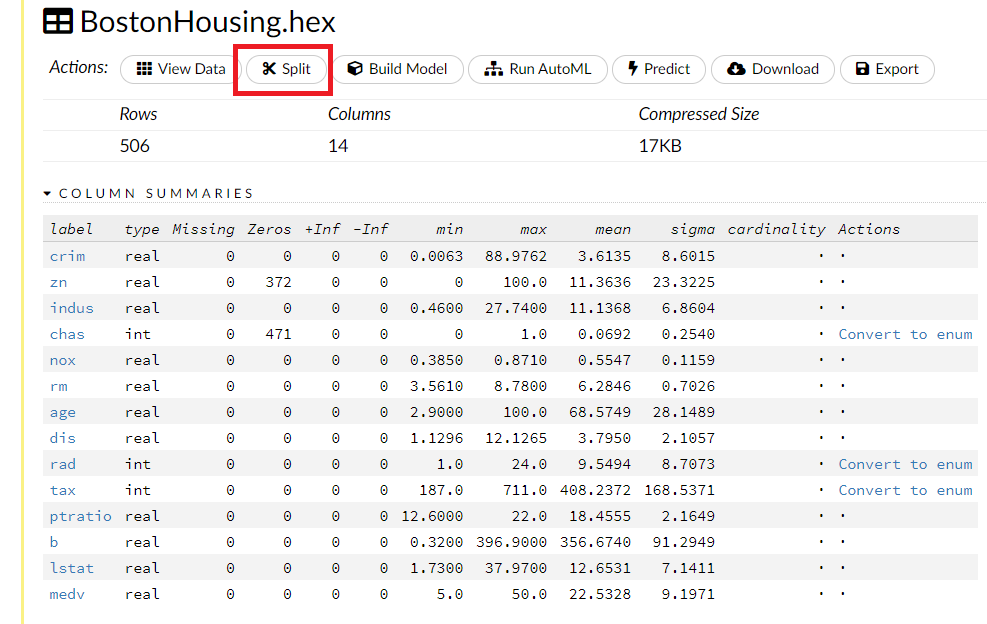Click the Split scissors button
This screenshot has width=987, height=624.
click(x=286, y=69)
